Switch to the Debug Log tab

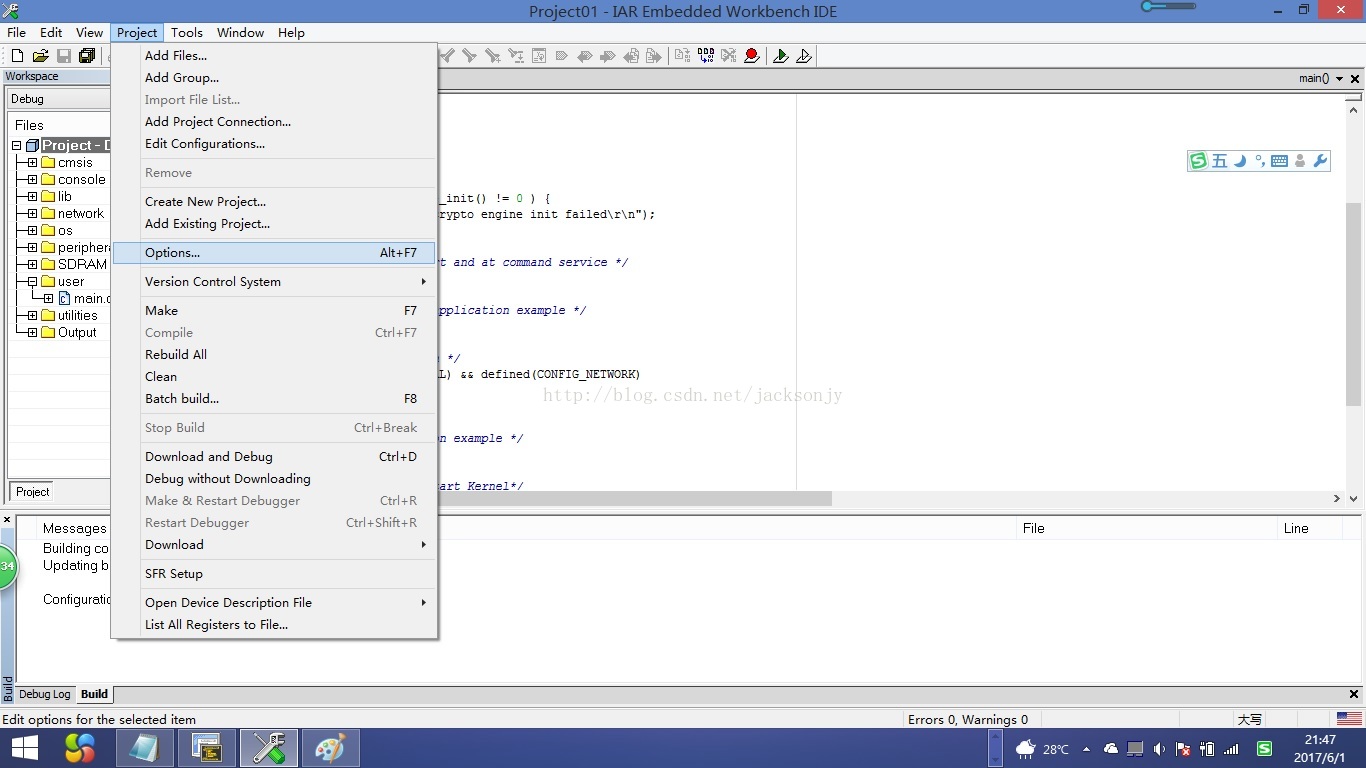point(45,694)
